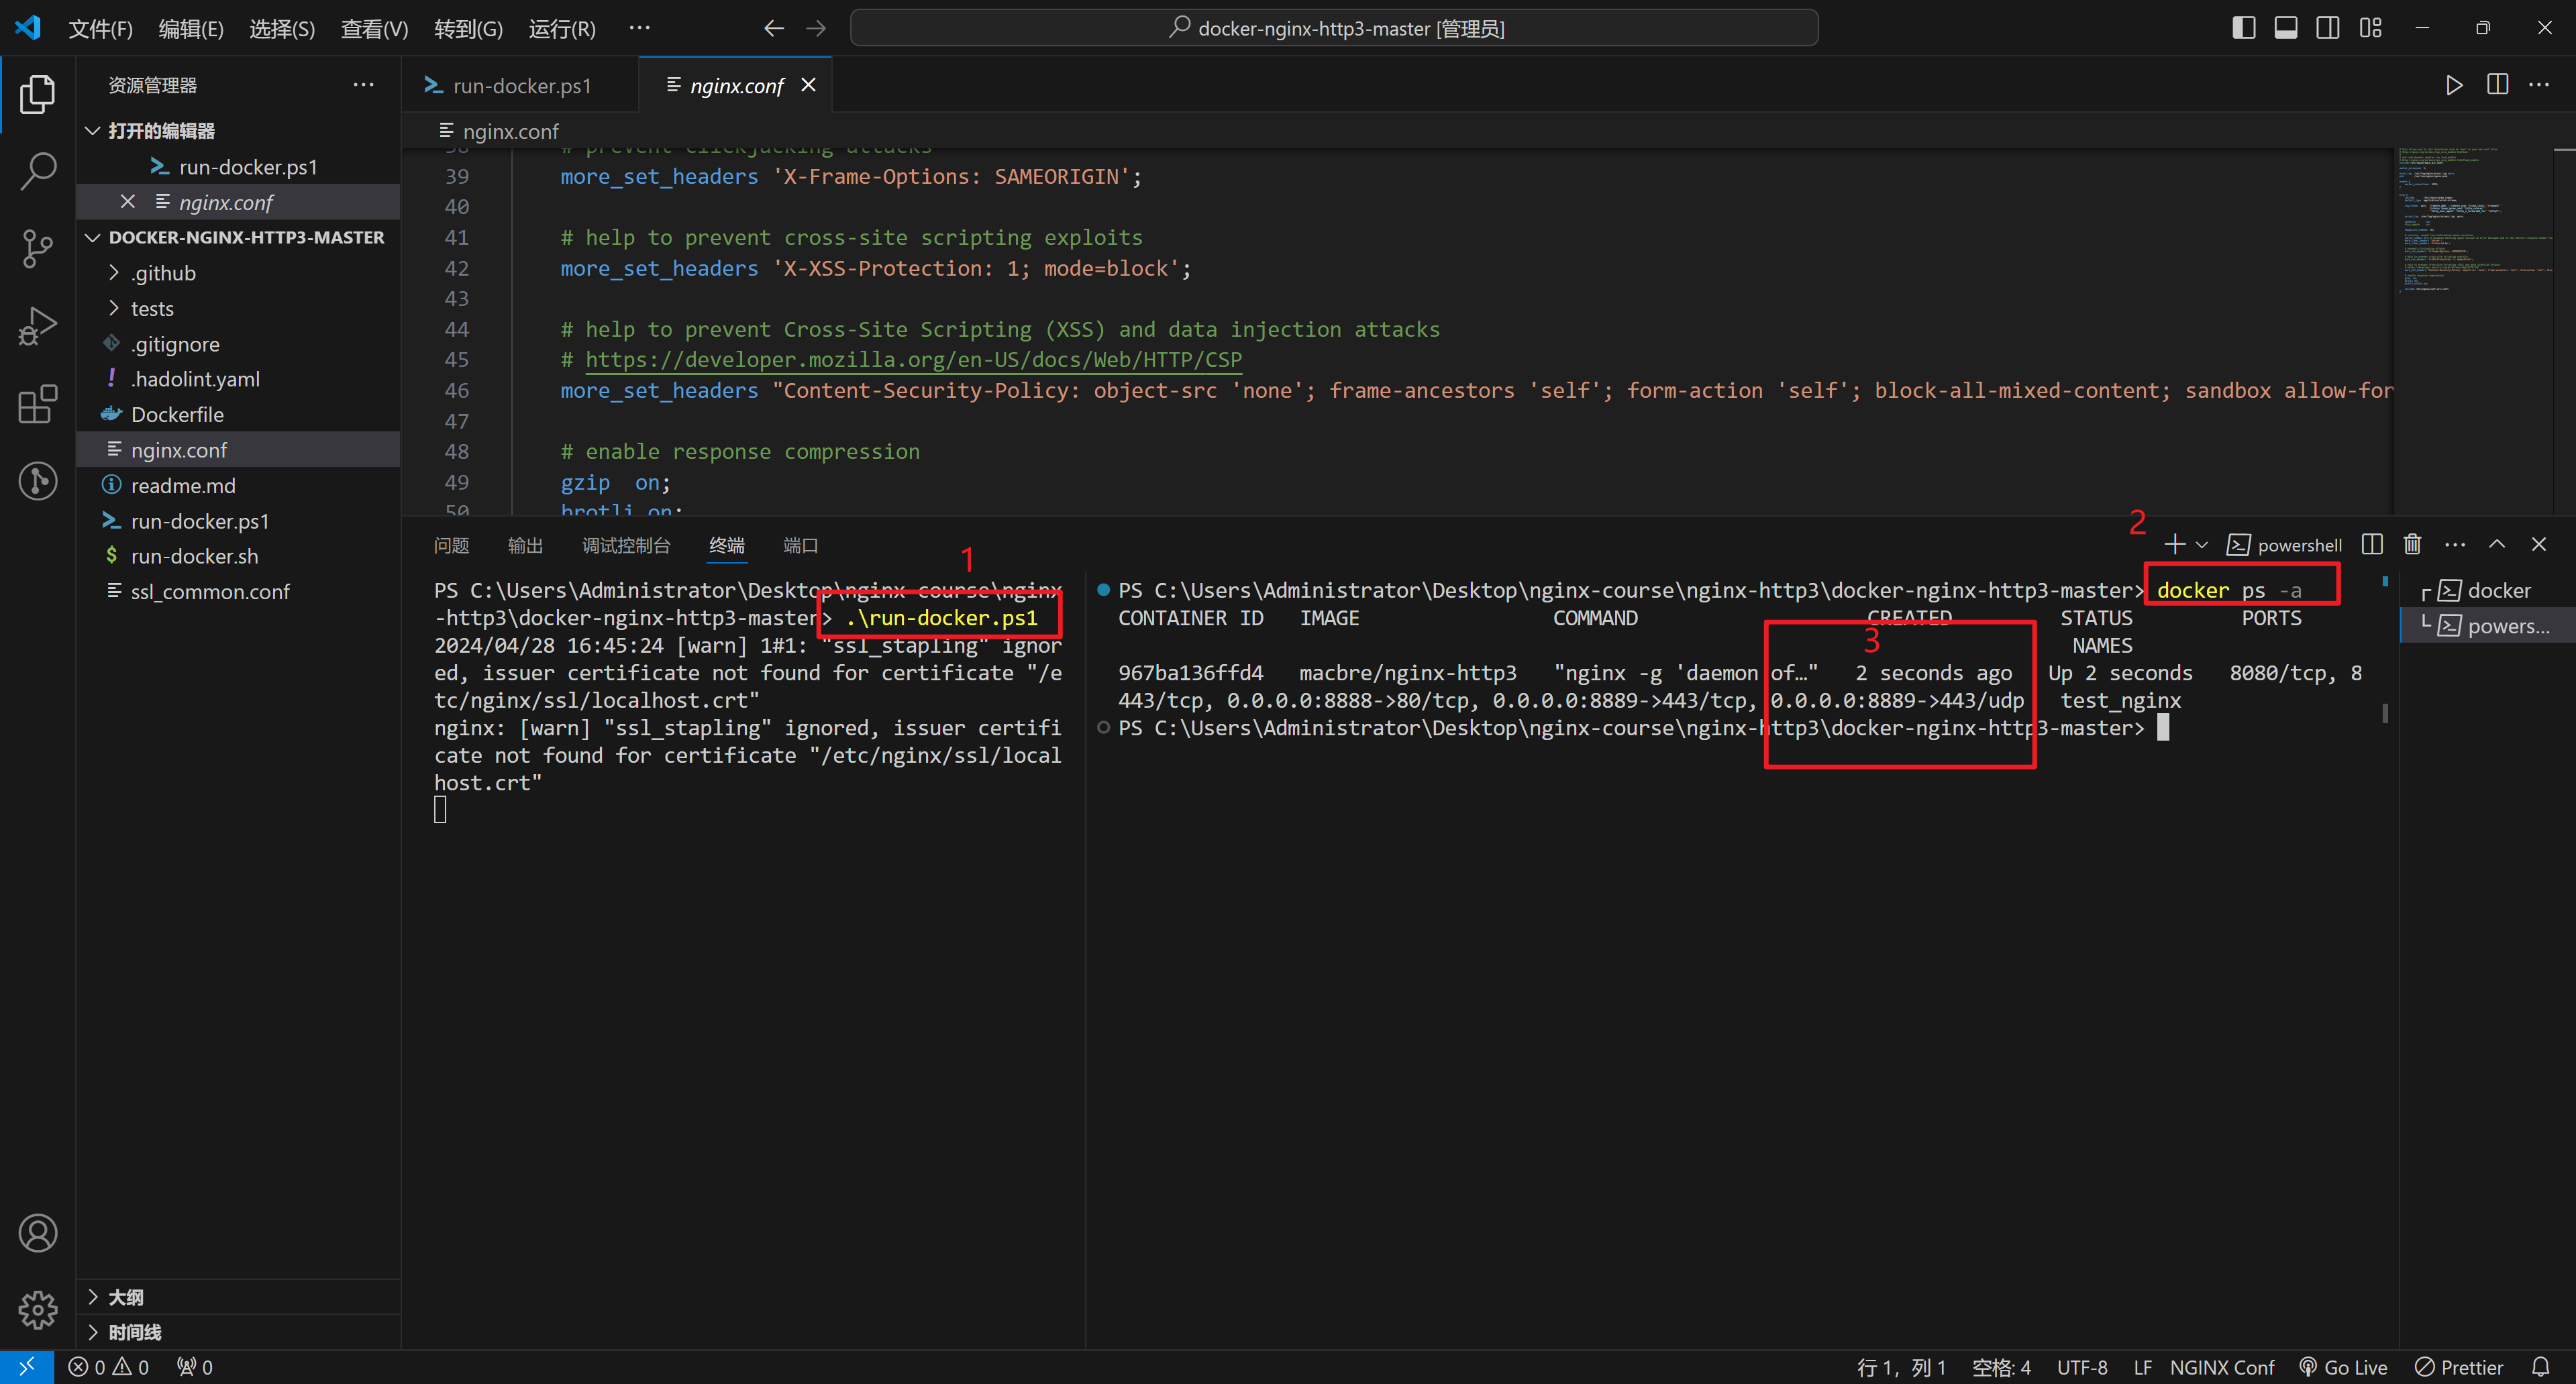Add a new terminal with plus icon
This screenshot has height=1384, width=2576.
tap(2174, 544)
